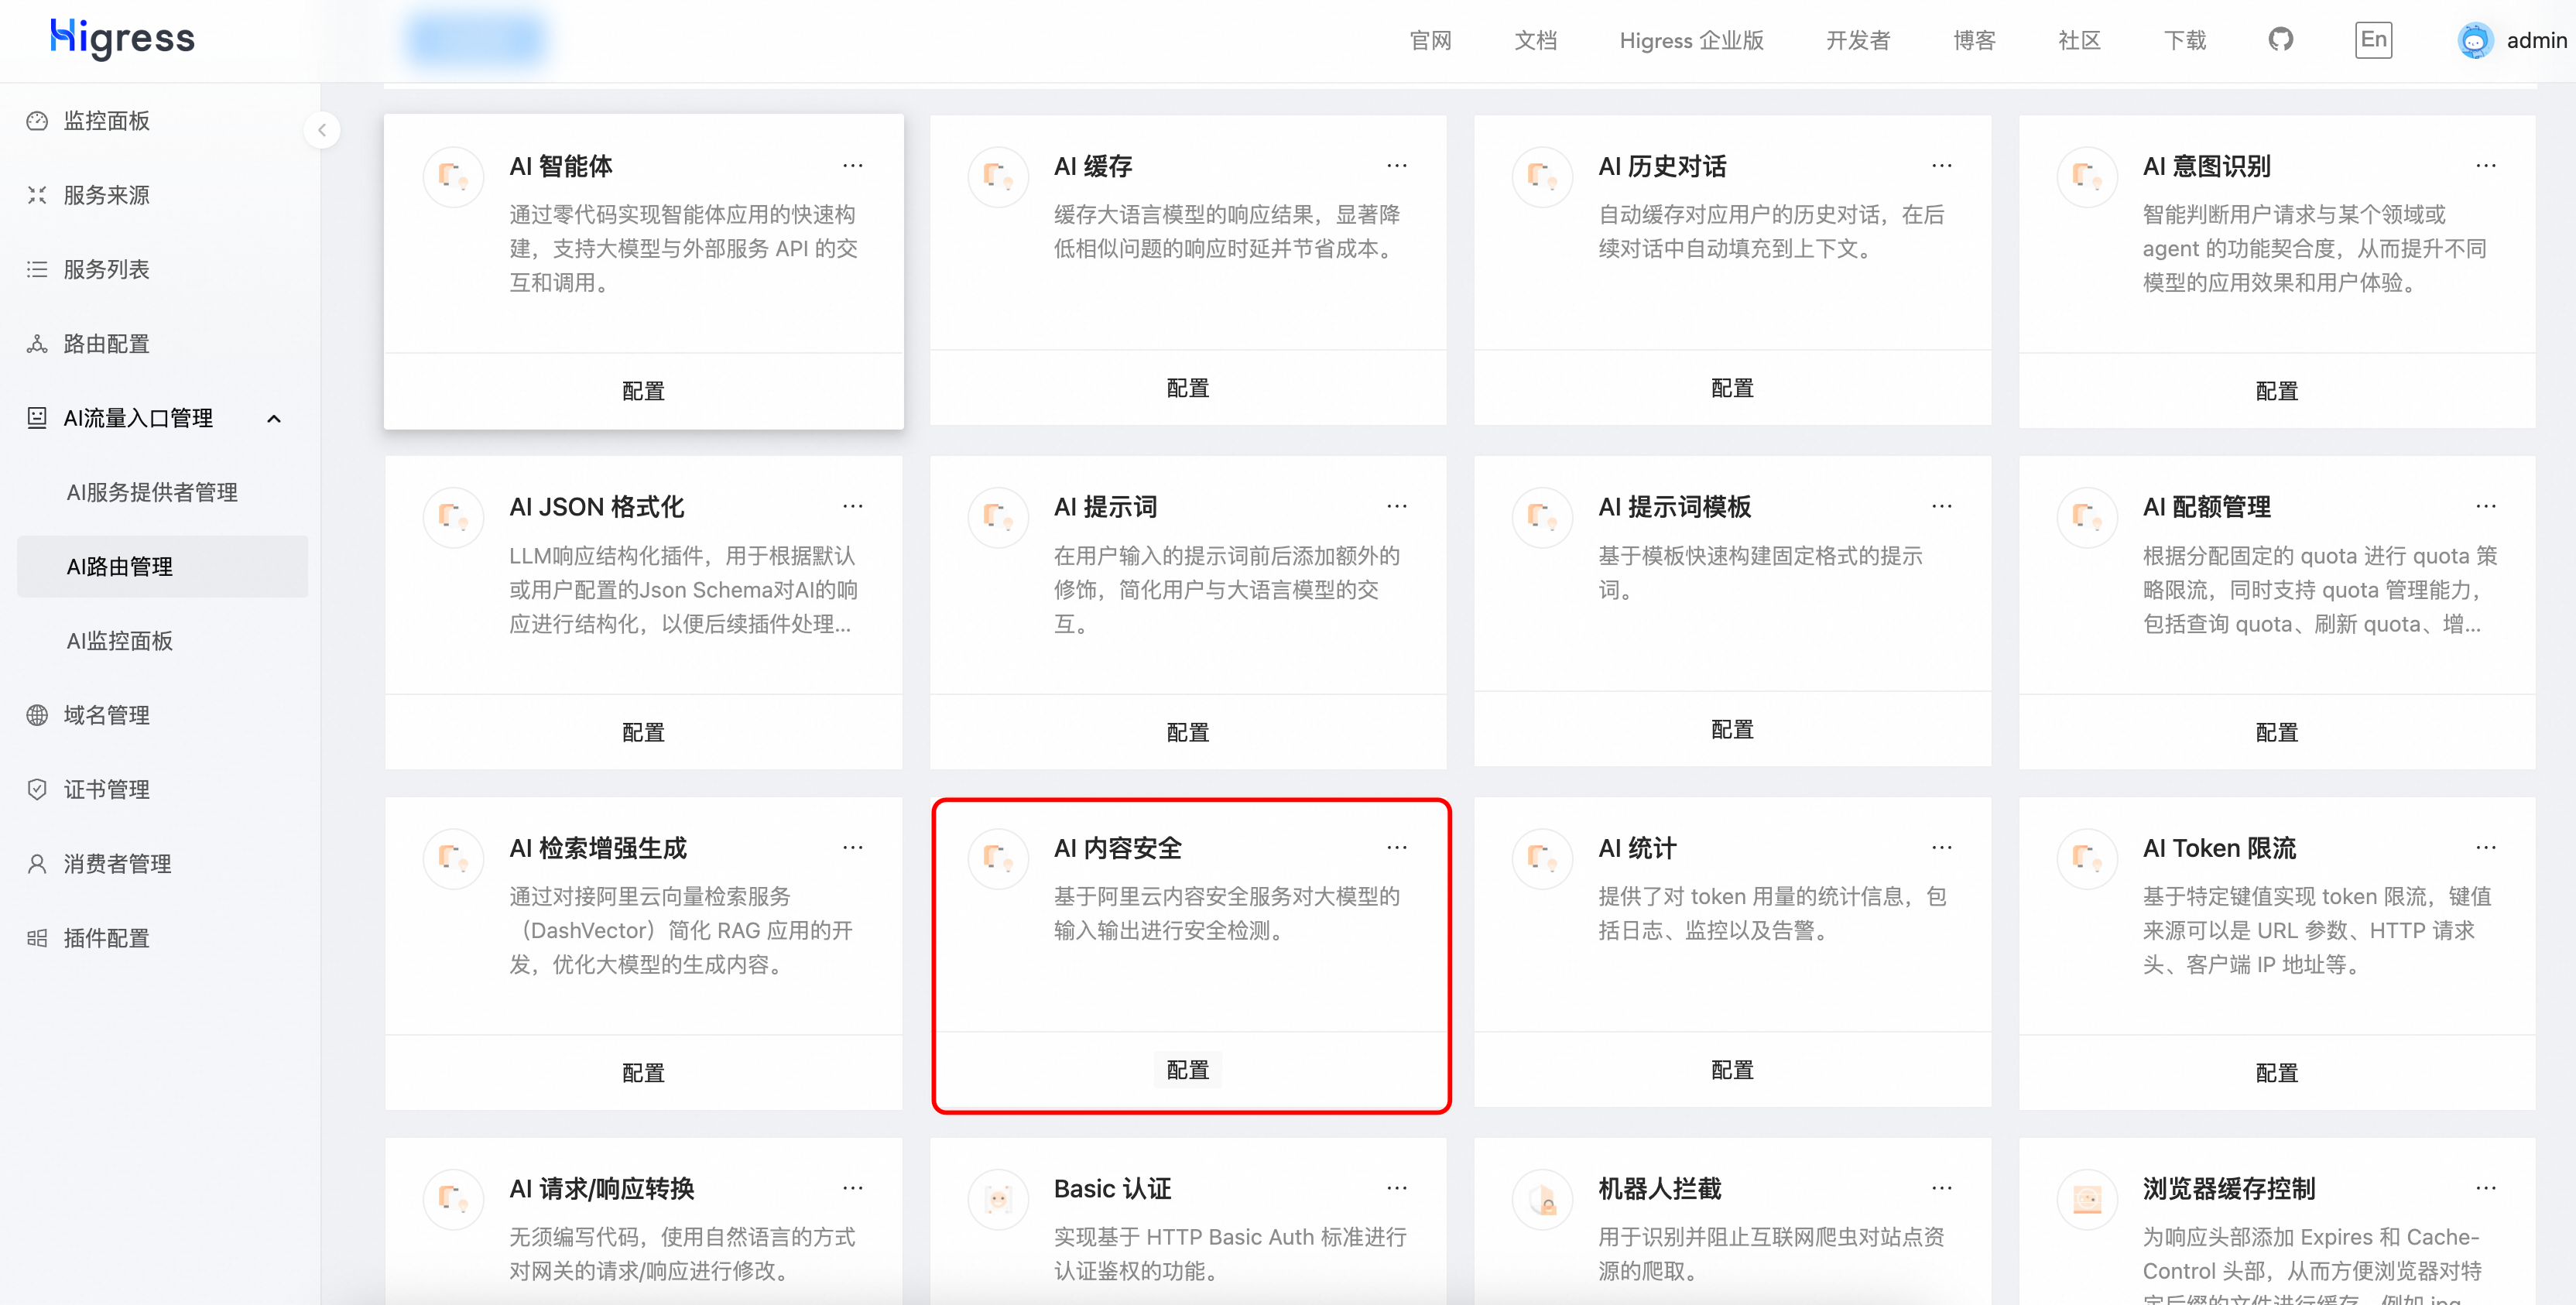Open the GitHub icon link in header
2576x1305 pixels.
click(x=2280, y=40)
